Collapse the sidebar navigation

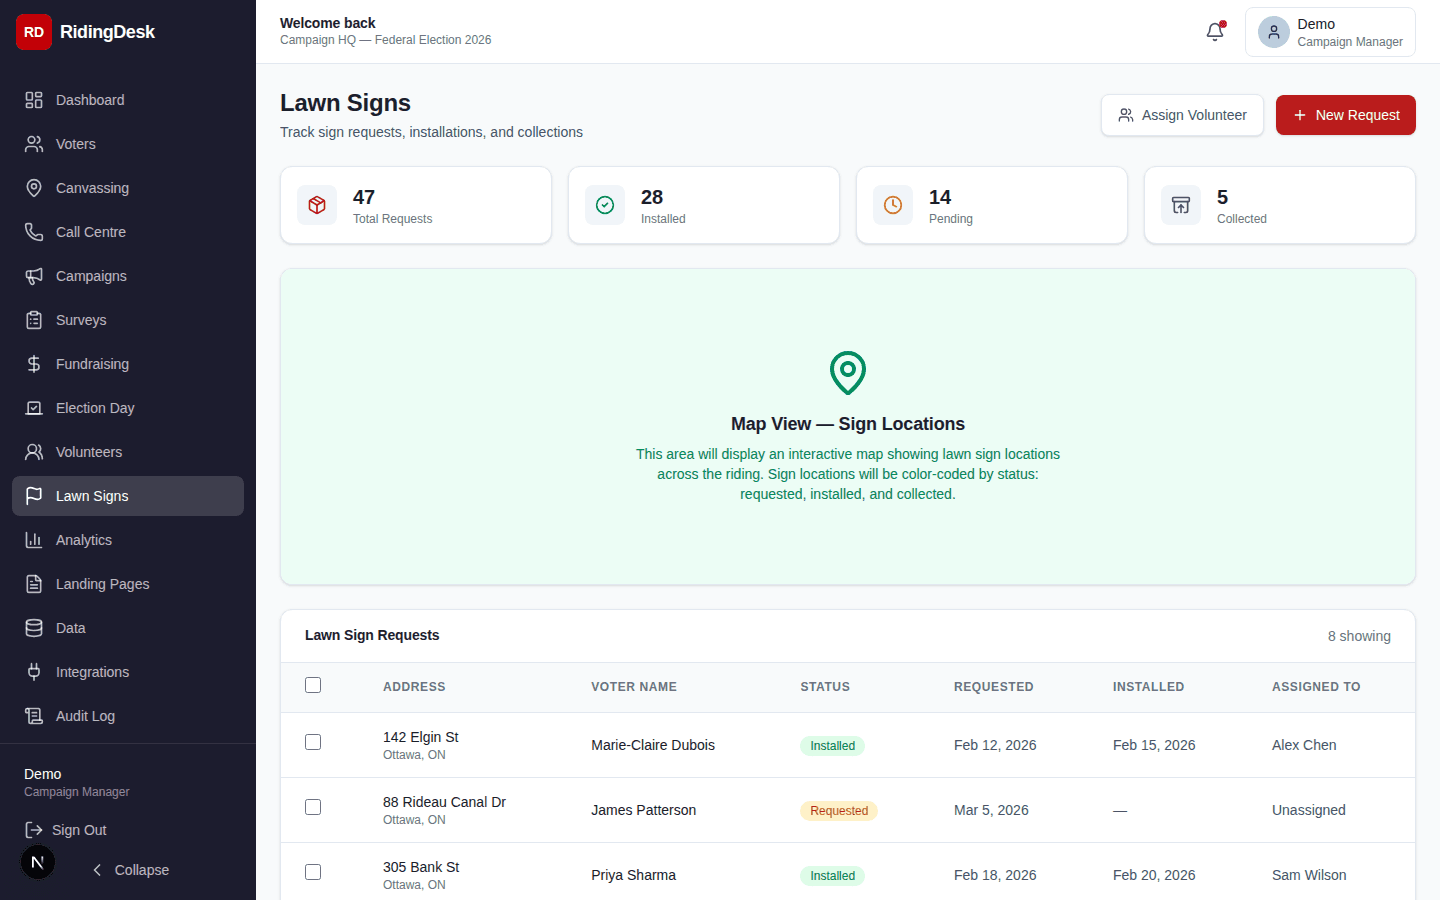point(130,870)
